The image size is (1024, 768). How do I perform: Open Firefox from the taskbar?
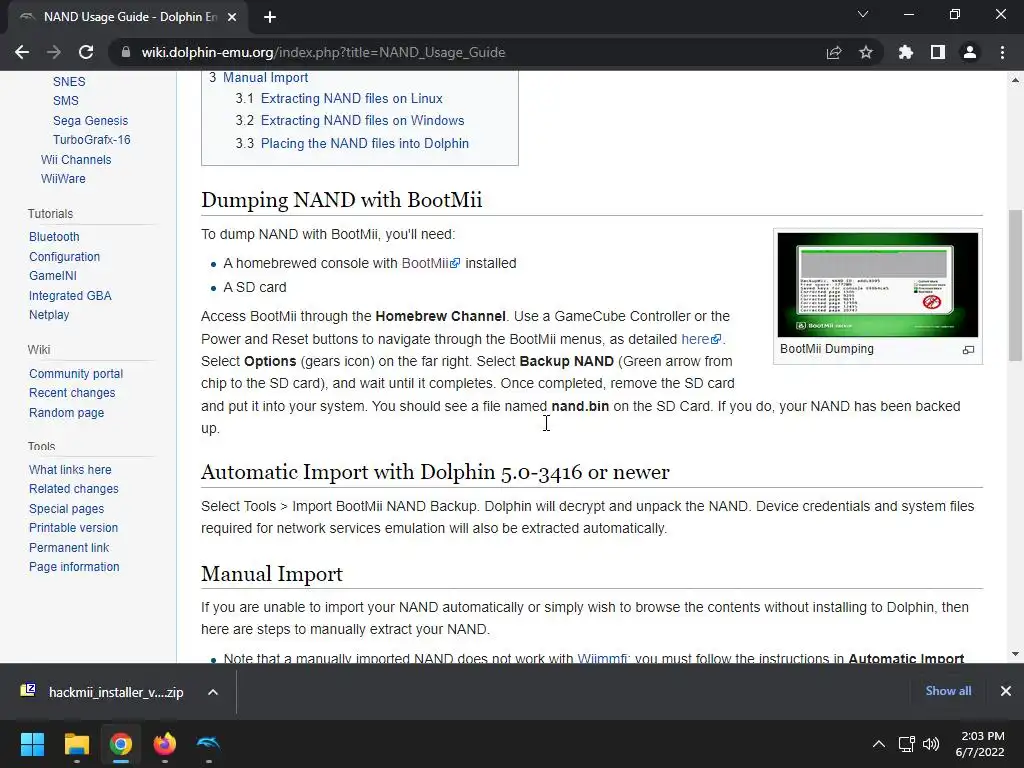tap(165, 744)
